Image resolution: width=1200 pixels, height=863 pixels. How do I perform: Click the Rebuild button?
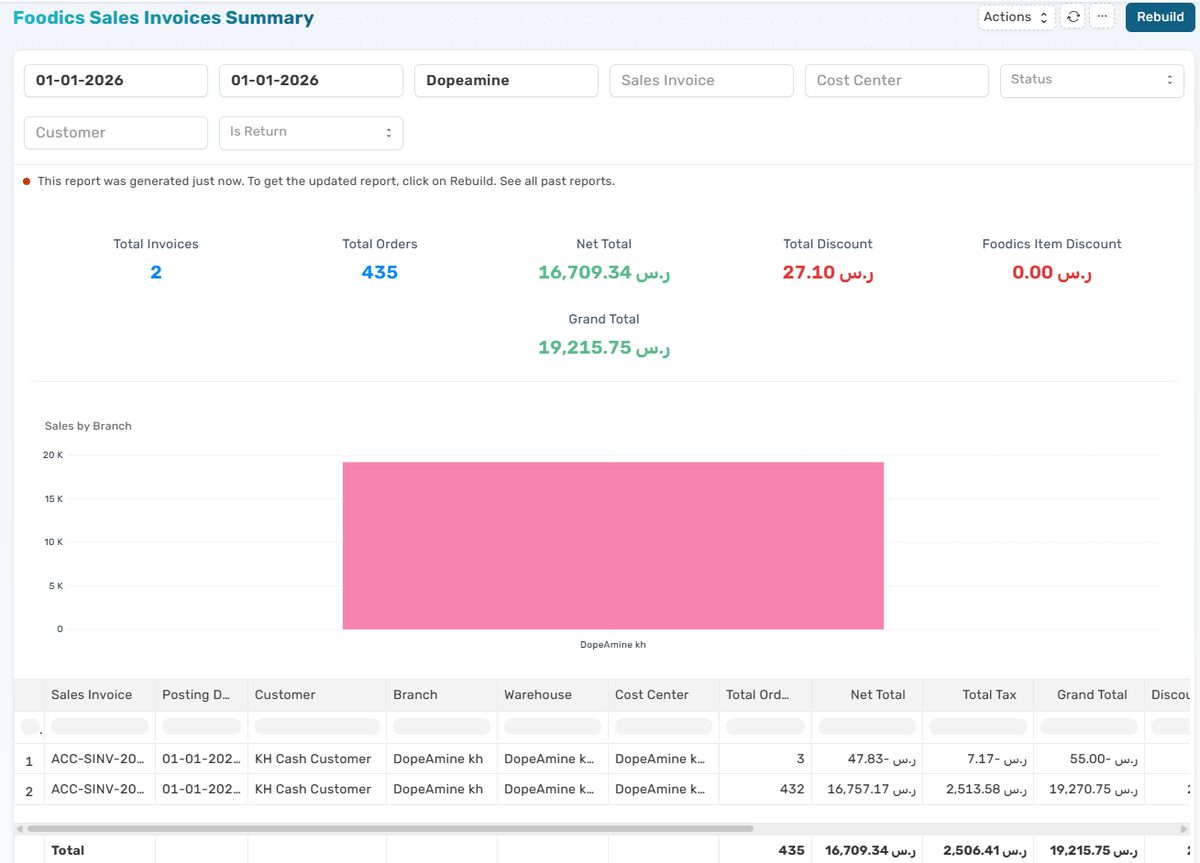[1159, 17]
